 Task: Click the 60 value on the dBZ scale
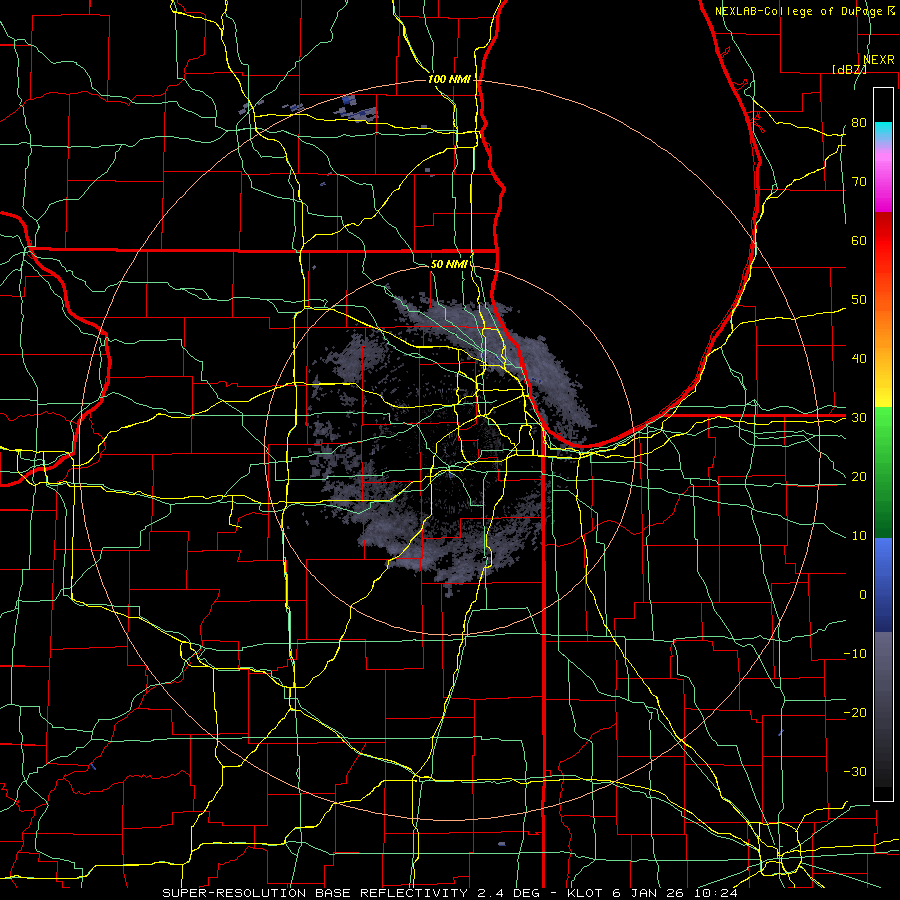pyautogui.click(x=859, y=240)
